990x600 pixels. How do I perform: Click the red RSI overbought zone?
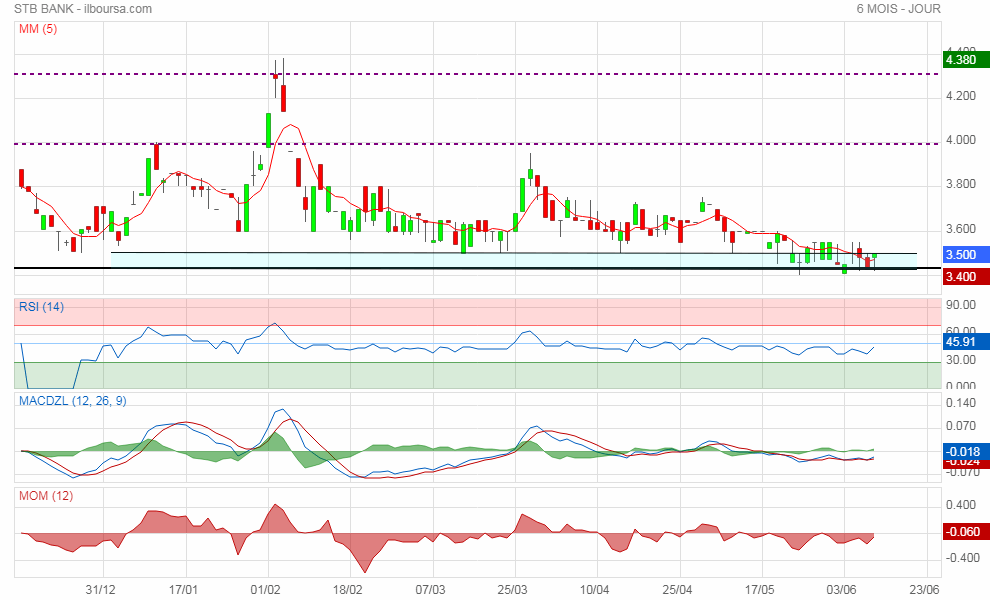click(478, 313)
